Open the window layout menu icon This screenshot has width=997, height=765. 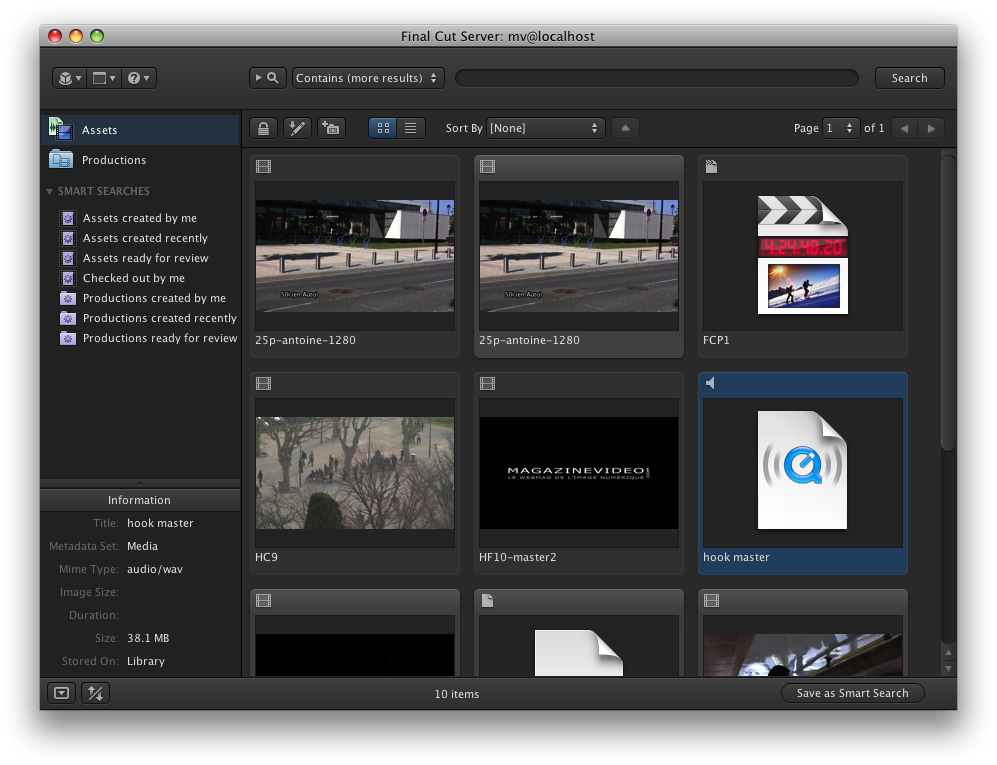click(x=104, y=78)
